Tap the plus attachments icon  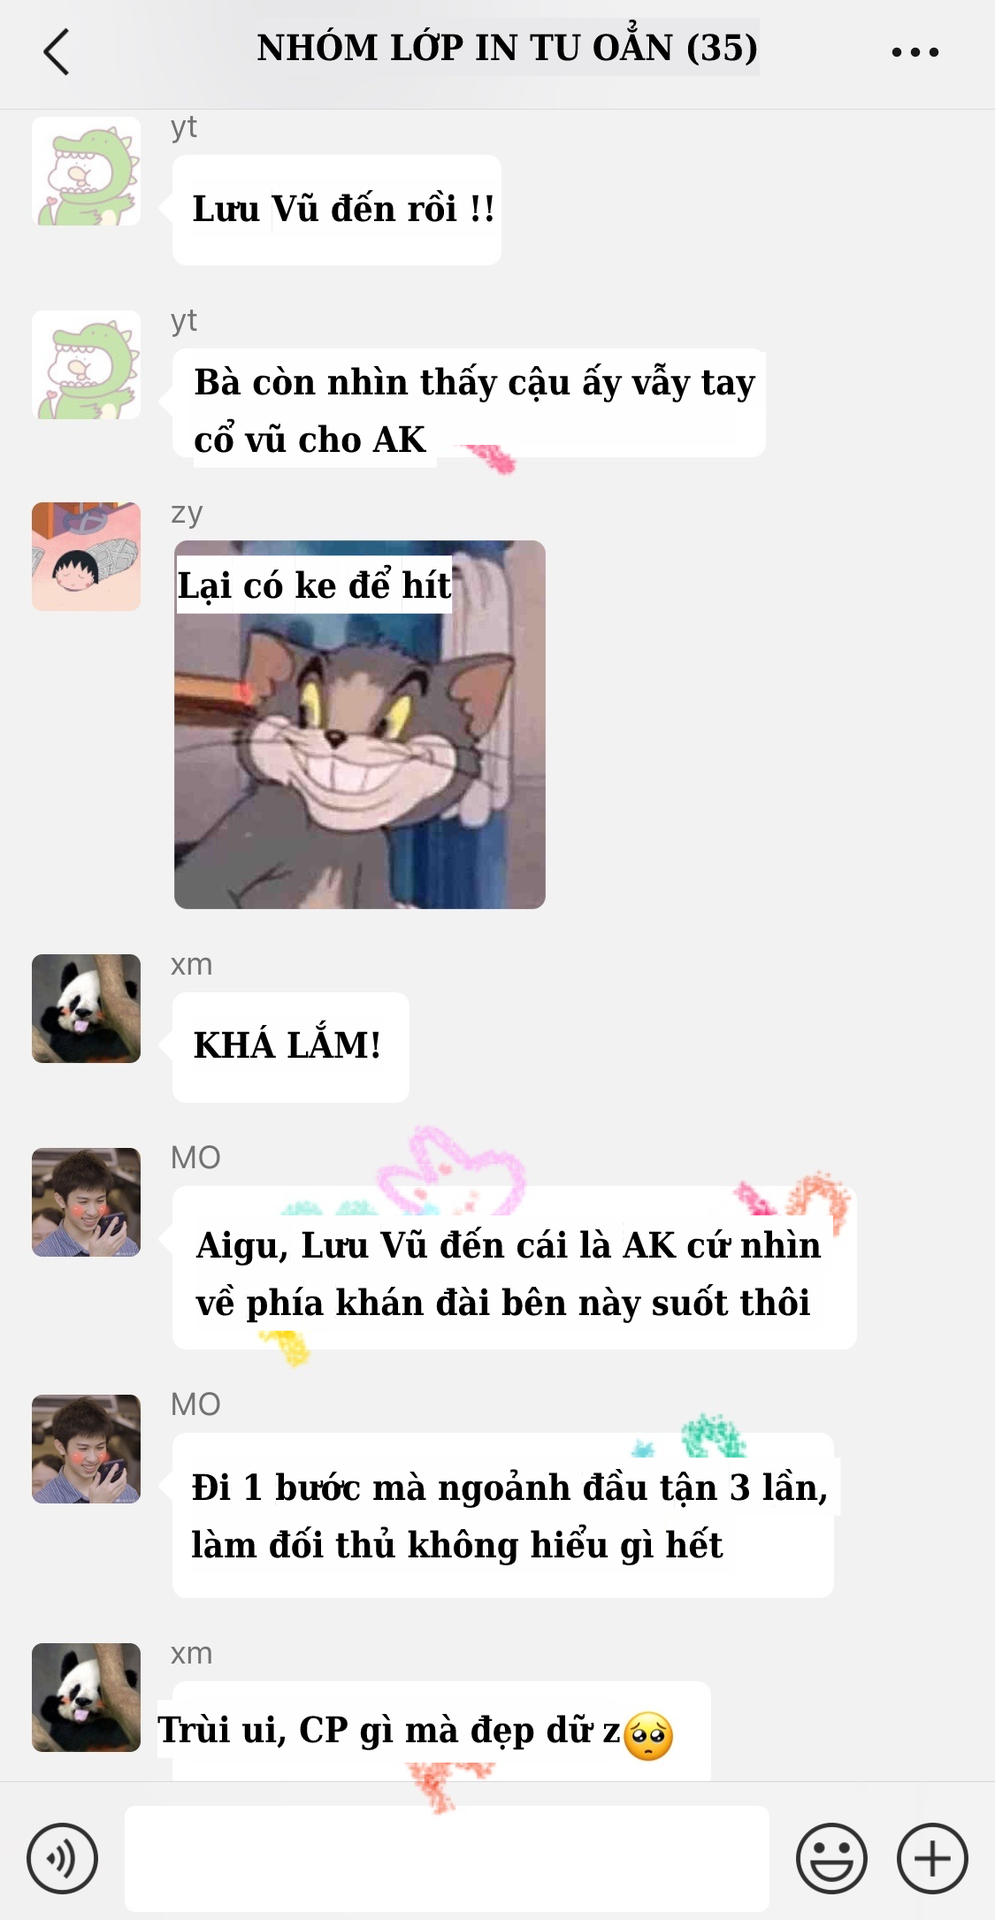[x=932, y=1859]
